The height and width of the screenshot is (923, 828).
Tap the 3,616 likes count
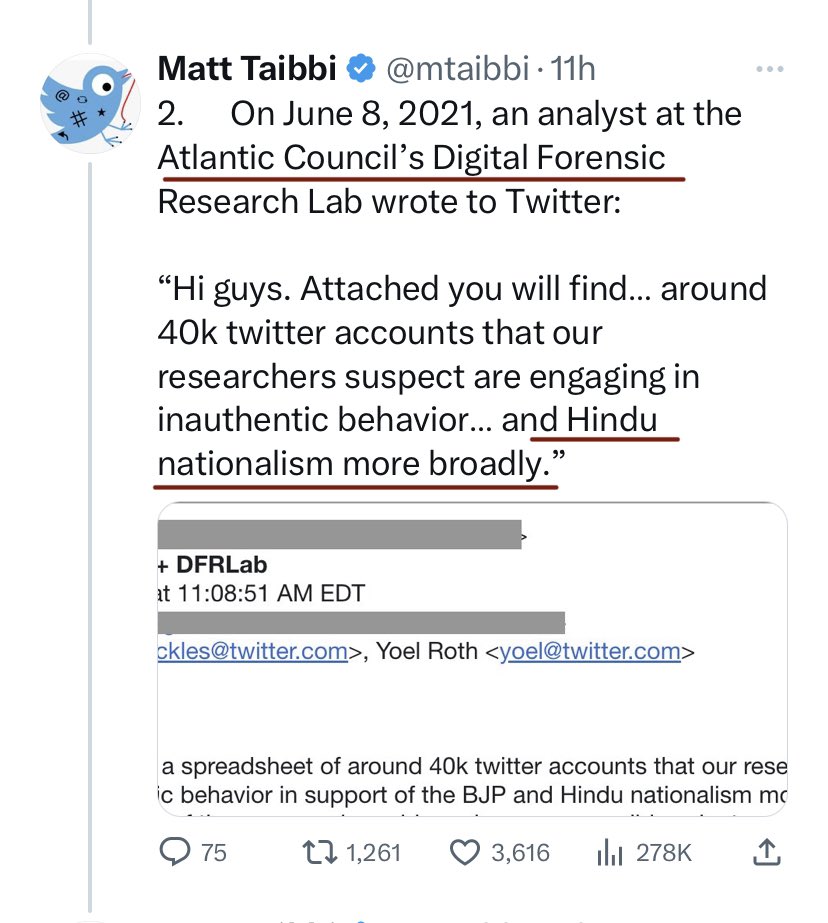[520, 853]
